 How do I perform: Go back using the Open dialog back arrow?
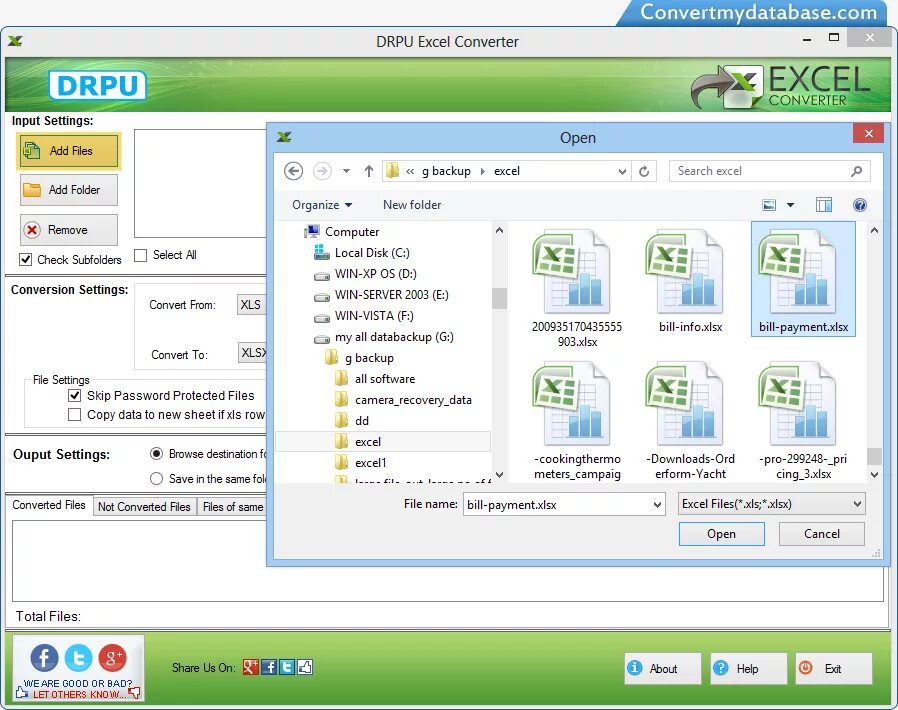click(x=294, y=171)
